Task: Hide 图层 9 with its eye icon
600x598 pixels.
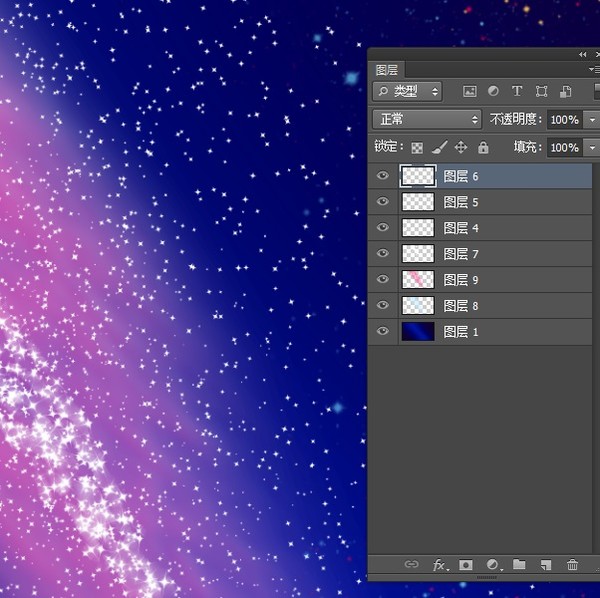Action: tap(382, 279)
